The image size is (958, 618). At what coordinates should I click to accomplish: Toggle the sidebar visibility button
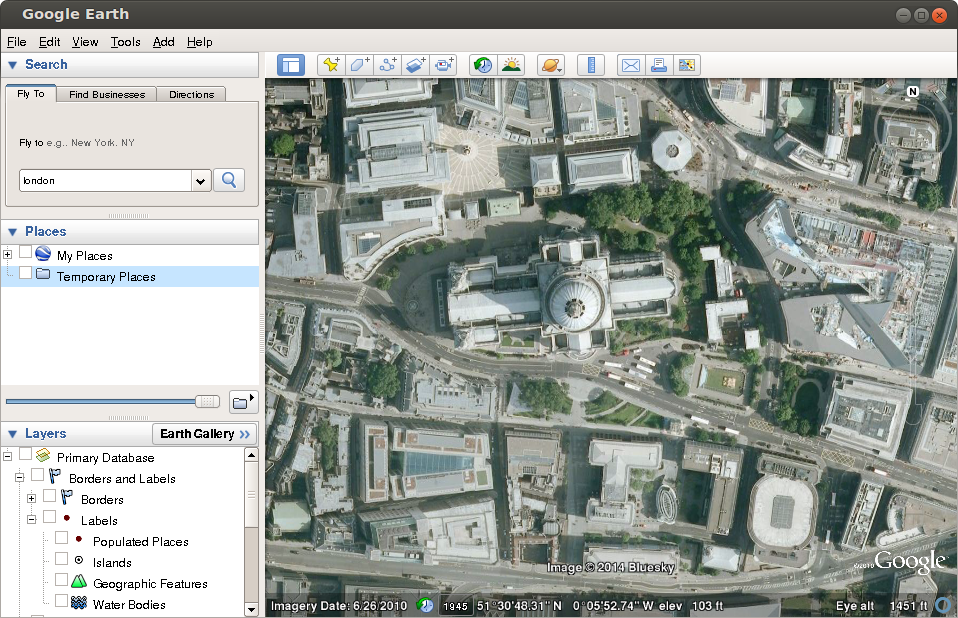tap(291, 65)
